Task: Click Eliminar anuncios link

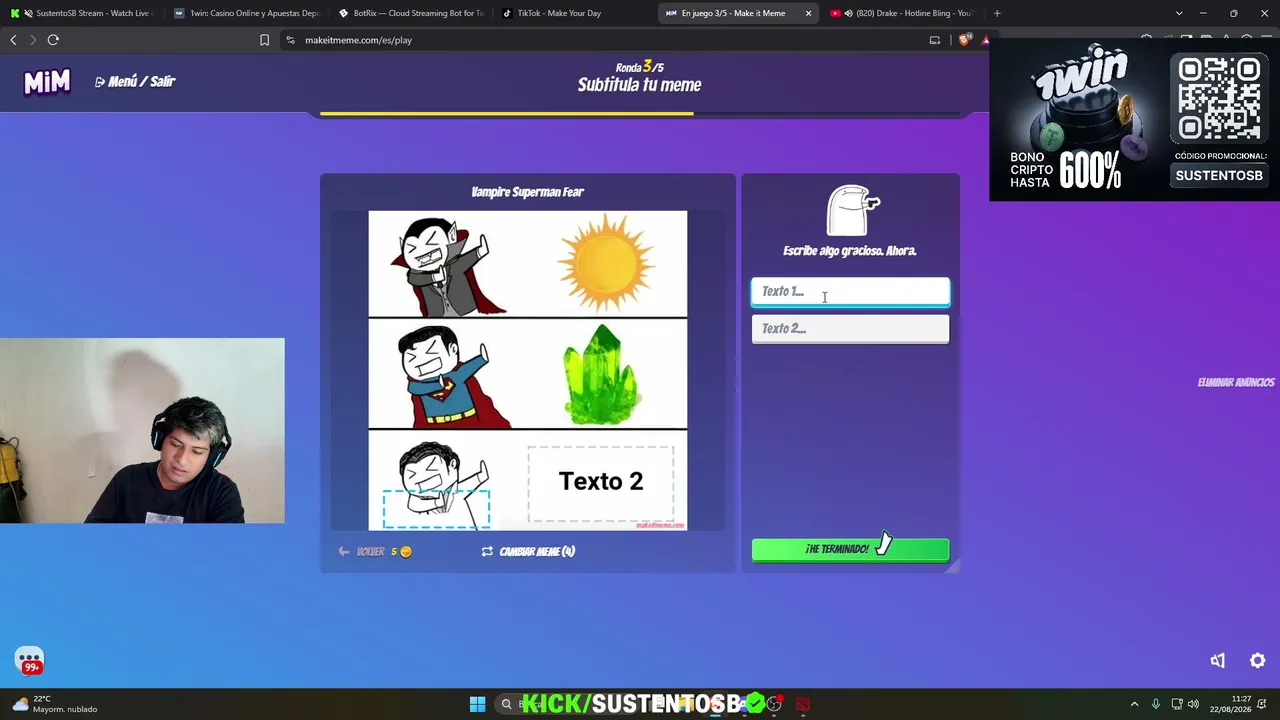Action: coord(1236,382)
